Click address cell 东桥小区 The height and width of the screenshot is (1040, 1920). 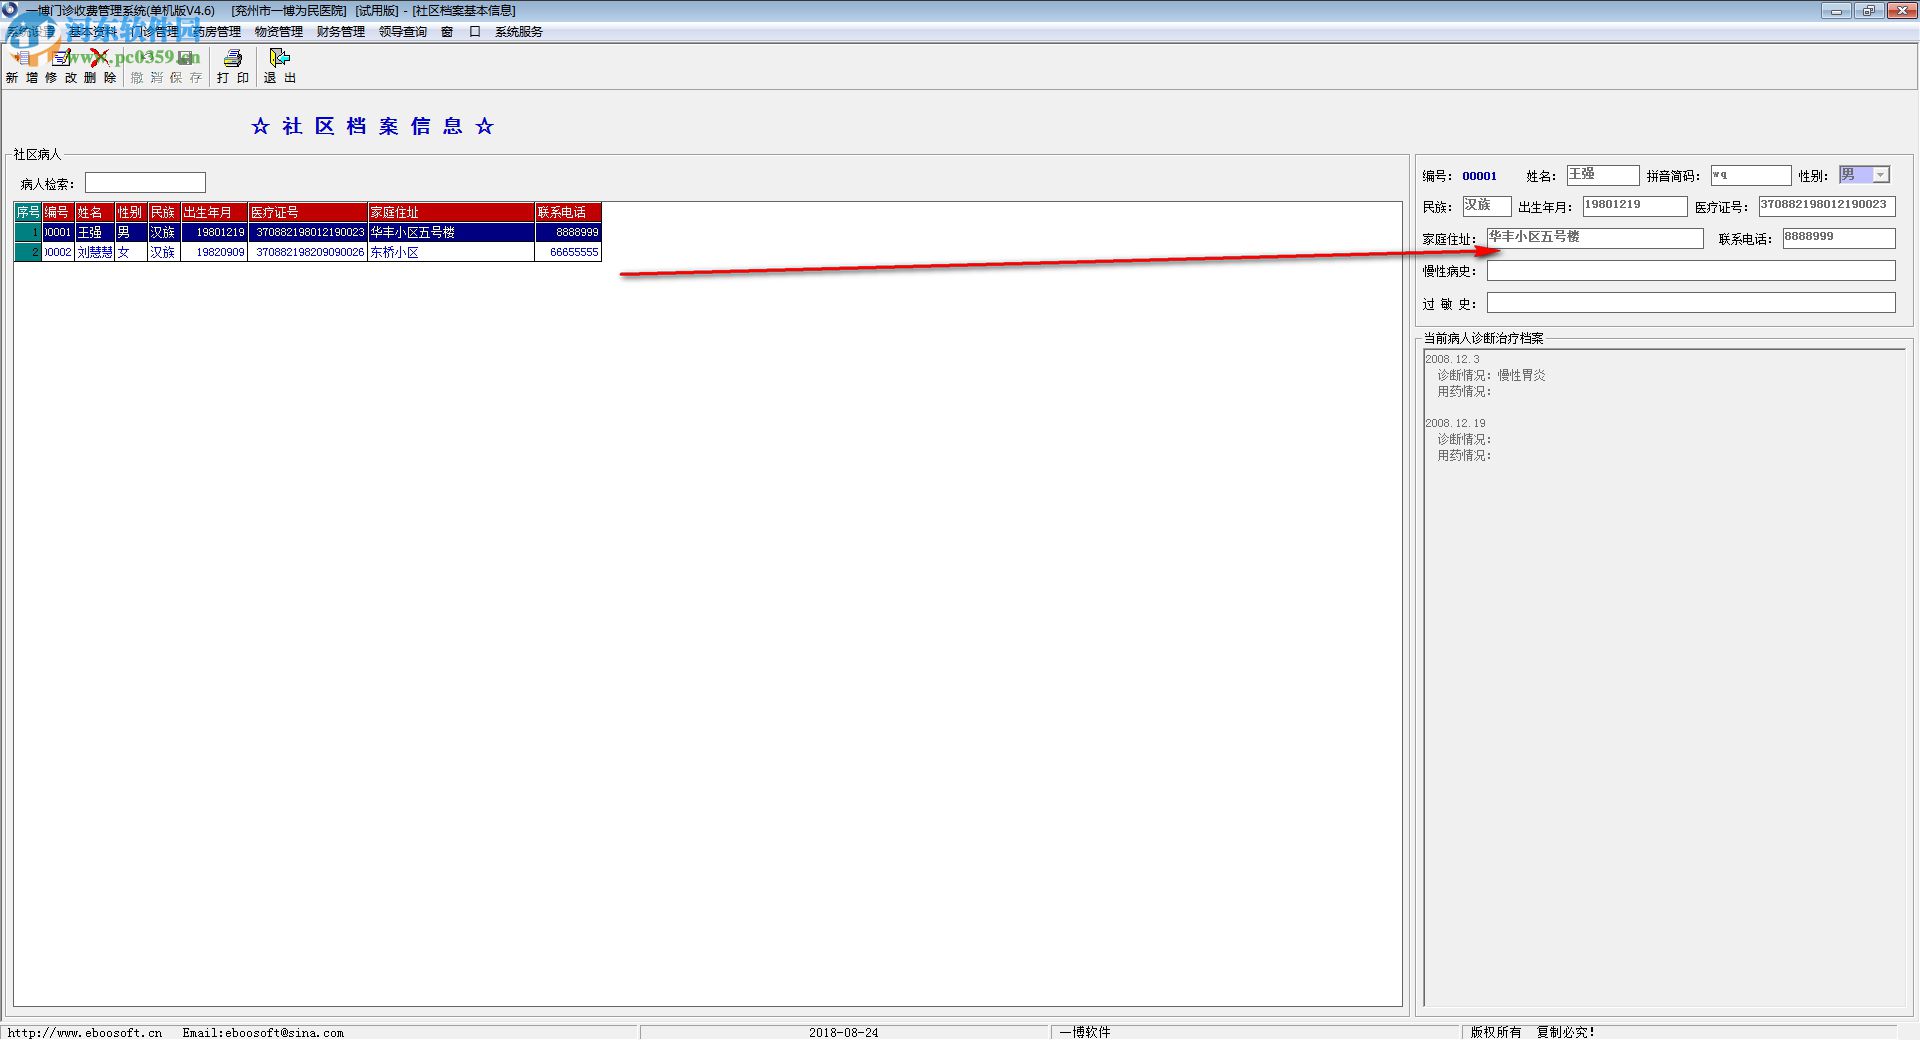pos(451,252)
